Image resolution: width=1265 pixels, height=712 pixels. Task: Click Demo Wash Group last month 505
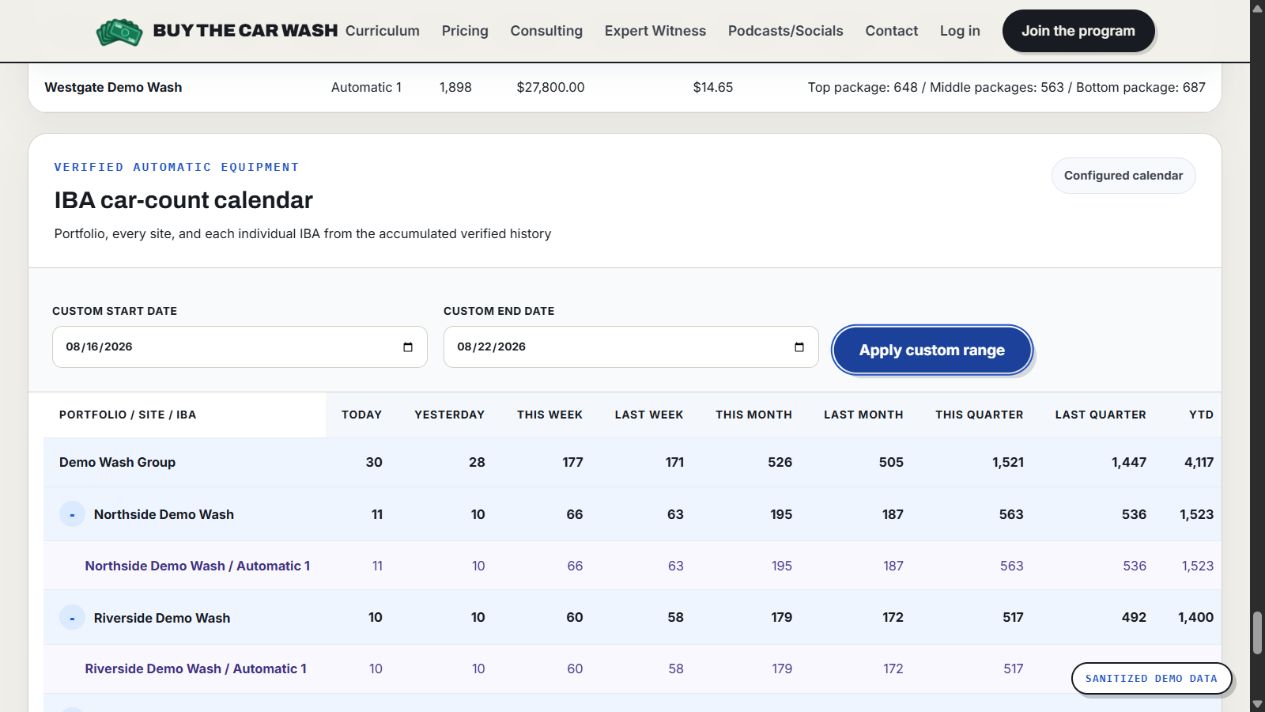coord(891,462)
